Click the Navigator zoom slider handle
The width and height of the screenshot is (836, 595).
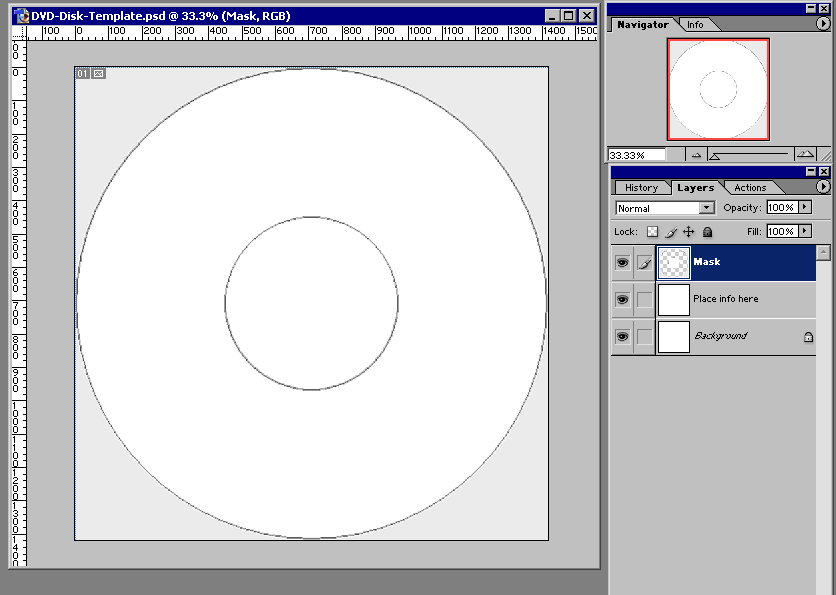[x=714, y=156]
